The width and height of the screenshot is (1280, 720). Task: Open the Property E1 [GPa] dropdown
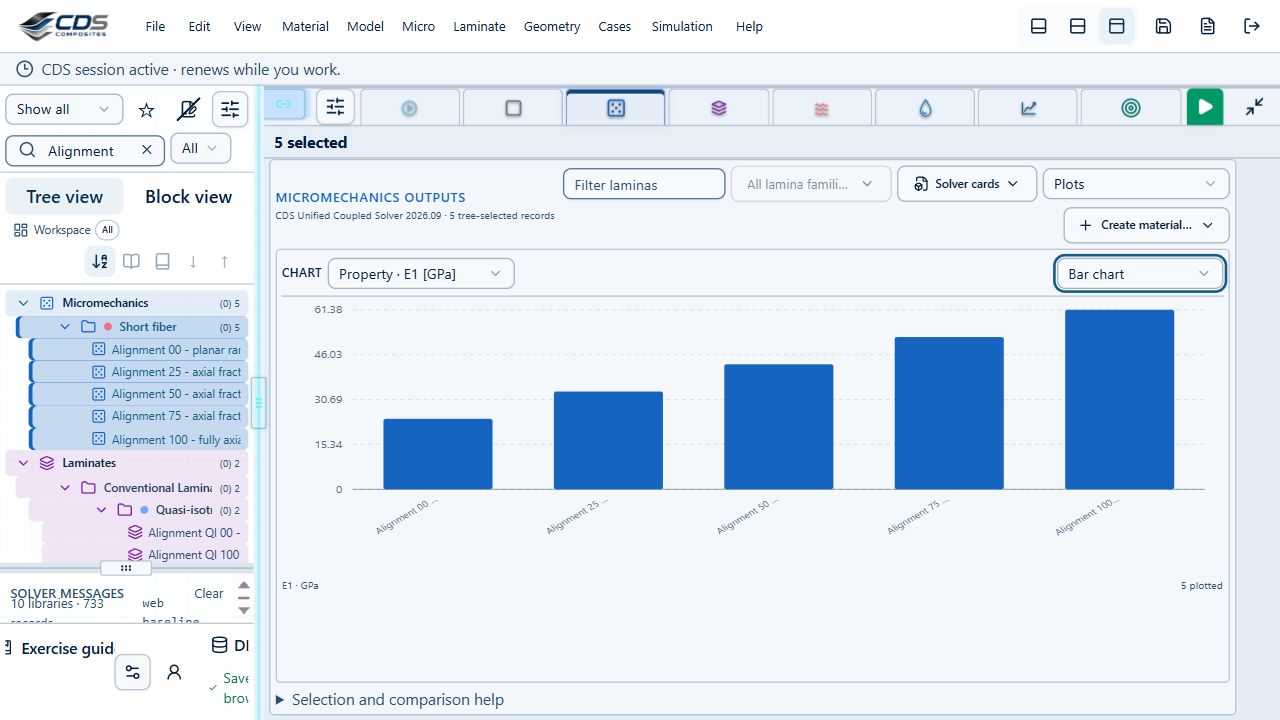click(x=421, y=274)
